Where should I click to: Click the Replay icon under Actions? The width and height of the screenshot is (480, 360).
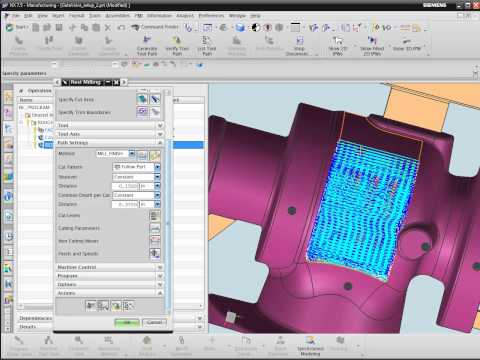[x=103, y=305]
